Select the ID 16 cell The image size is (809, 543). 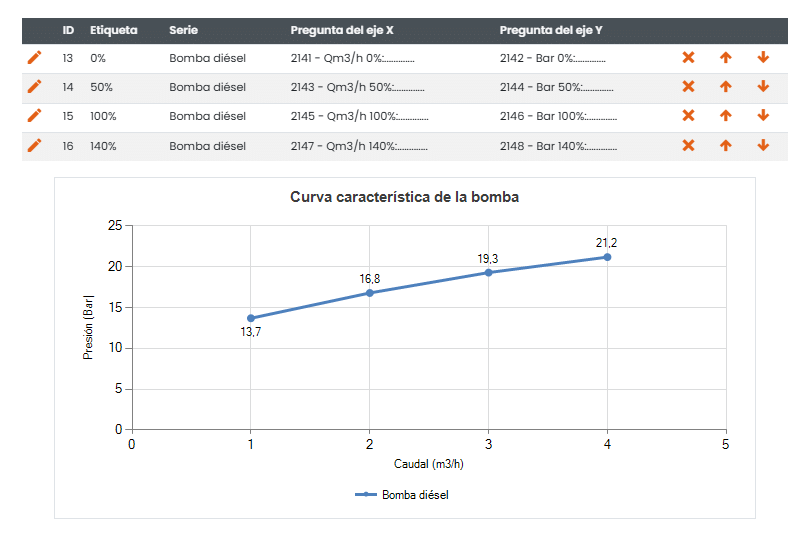[68, 146]
